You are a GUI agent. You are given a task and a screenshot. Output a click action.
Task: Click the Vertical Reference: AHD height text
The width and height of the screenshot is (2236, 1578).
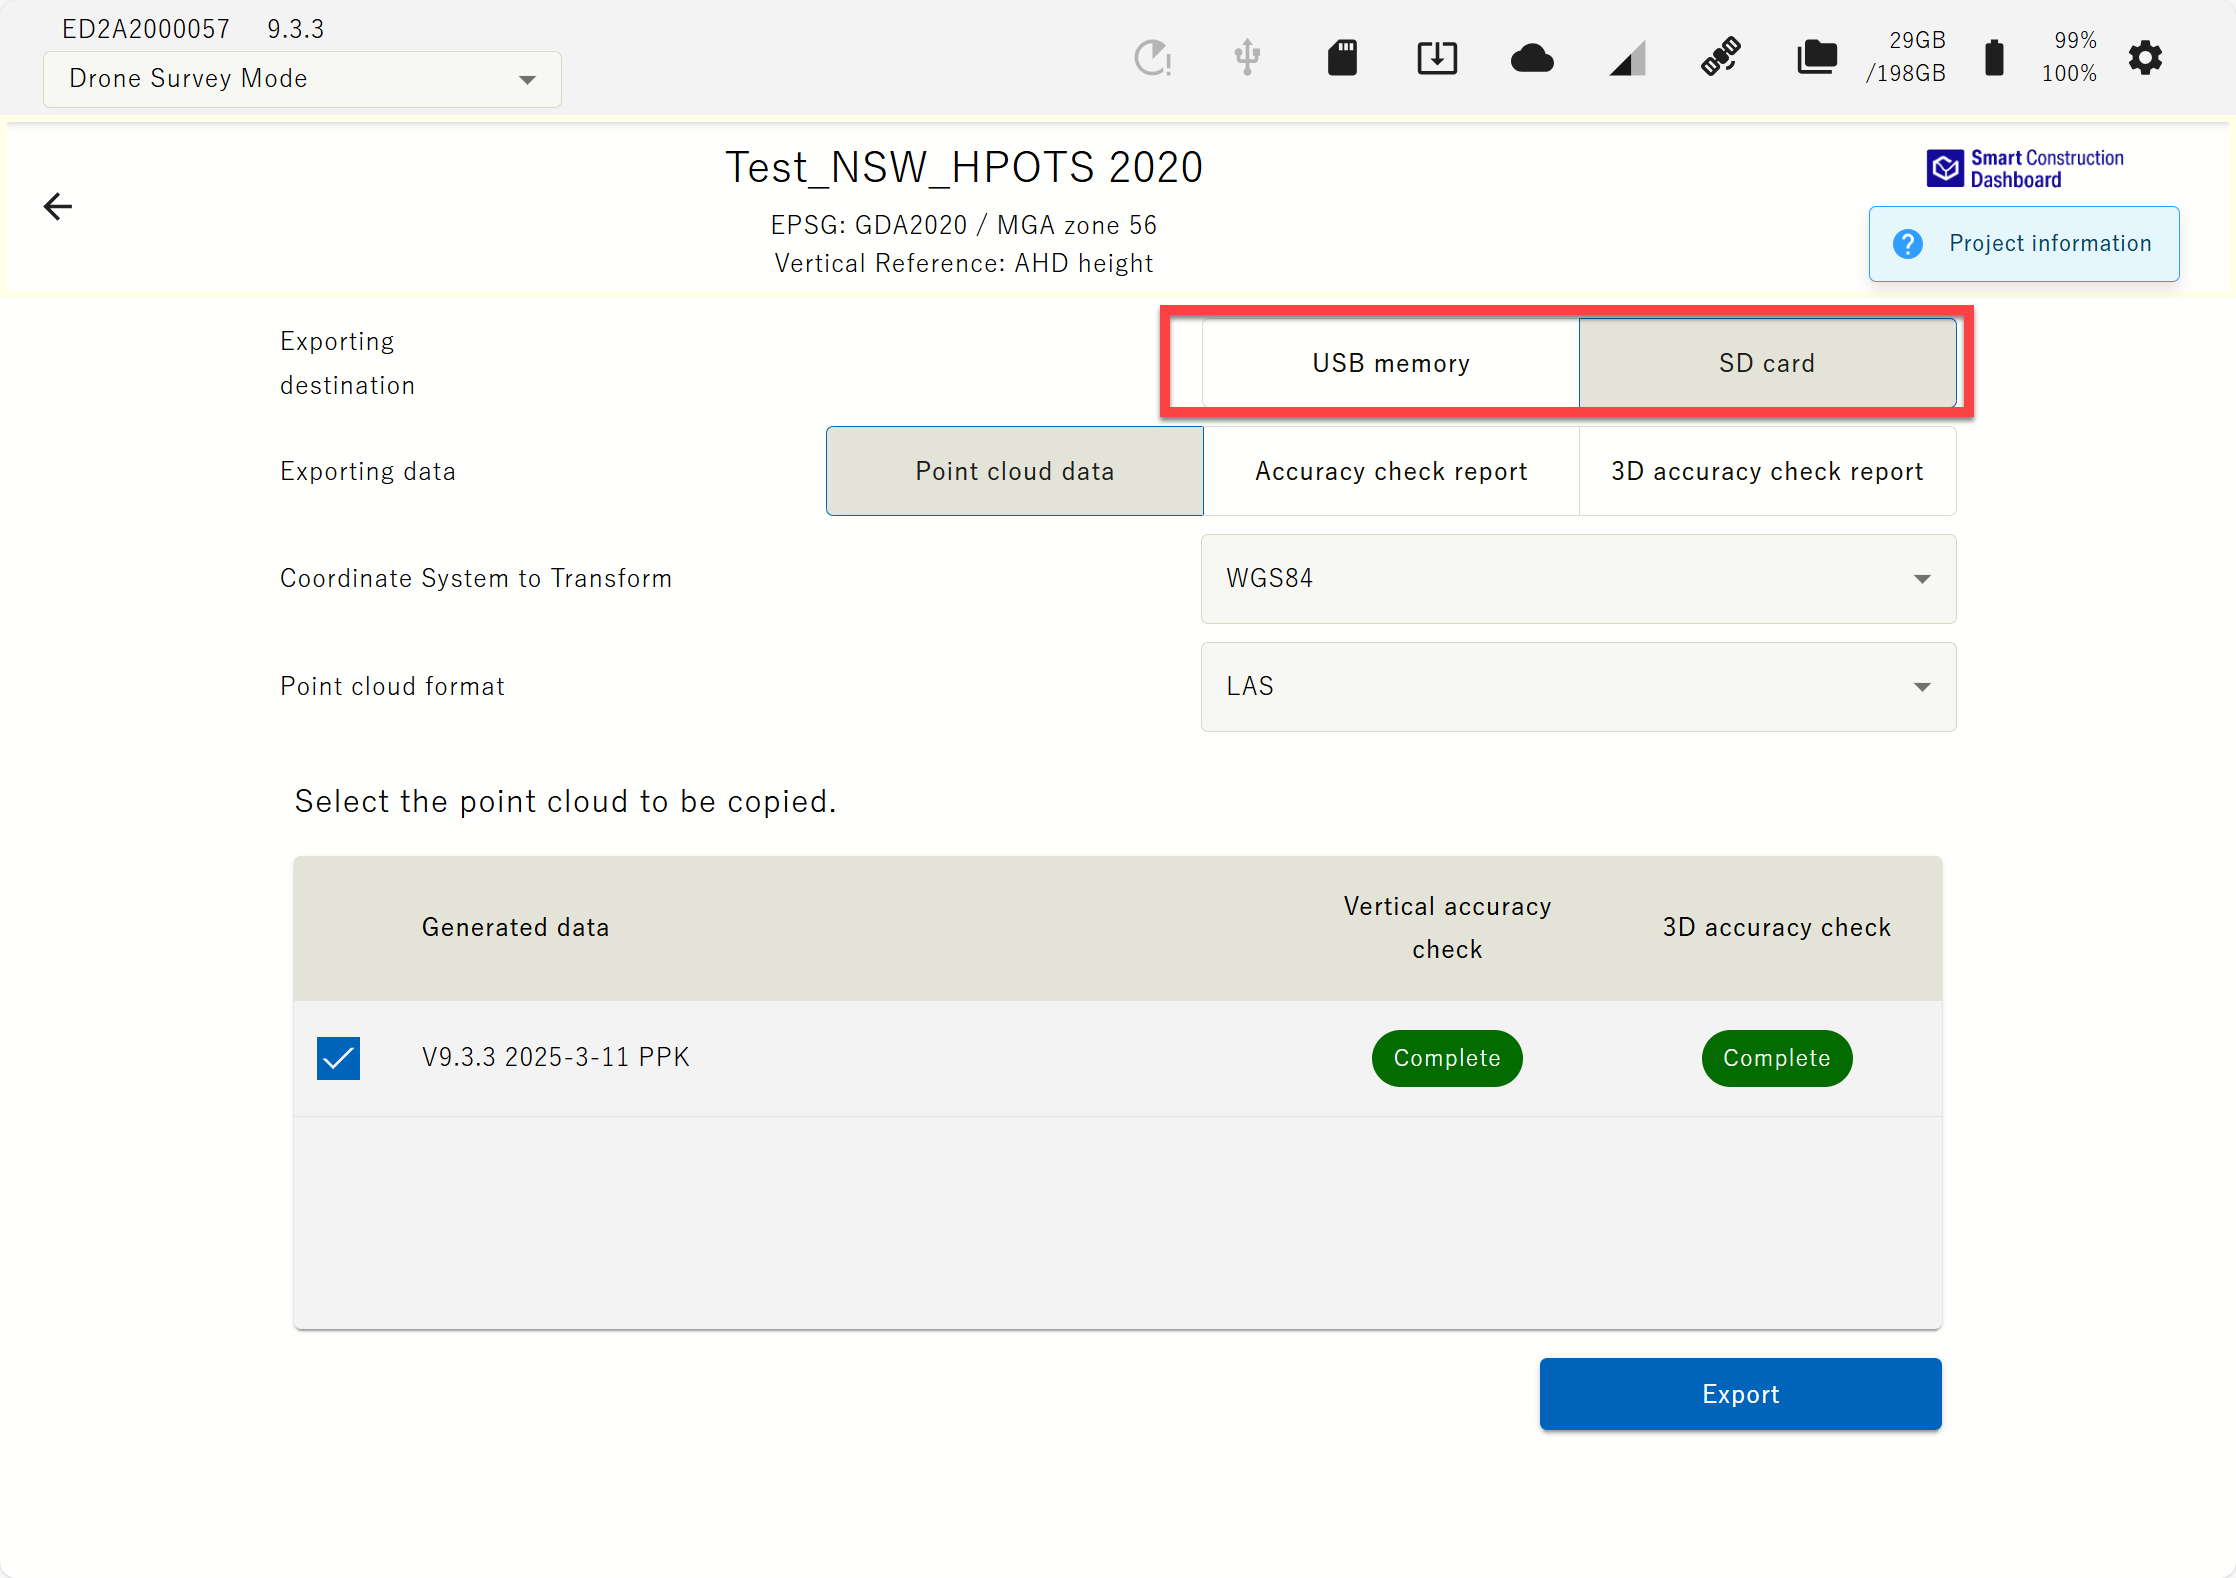(964, 263)
